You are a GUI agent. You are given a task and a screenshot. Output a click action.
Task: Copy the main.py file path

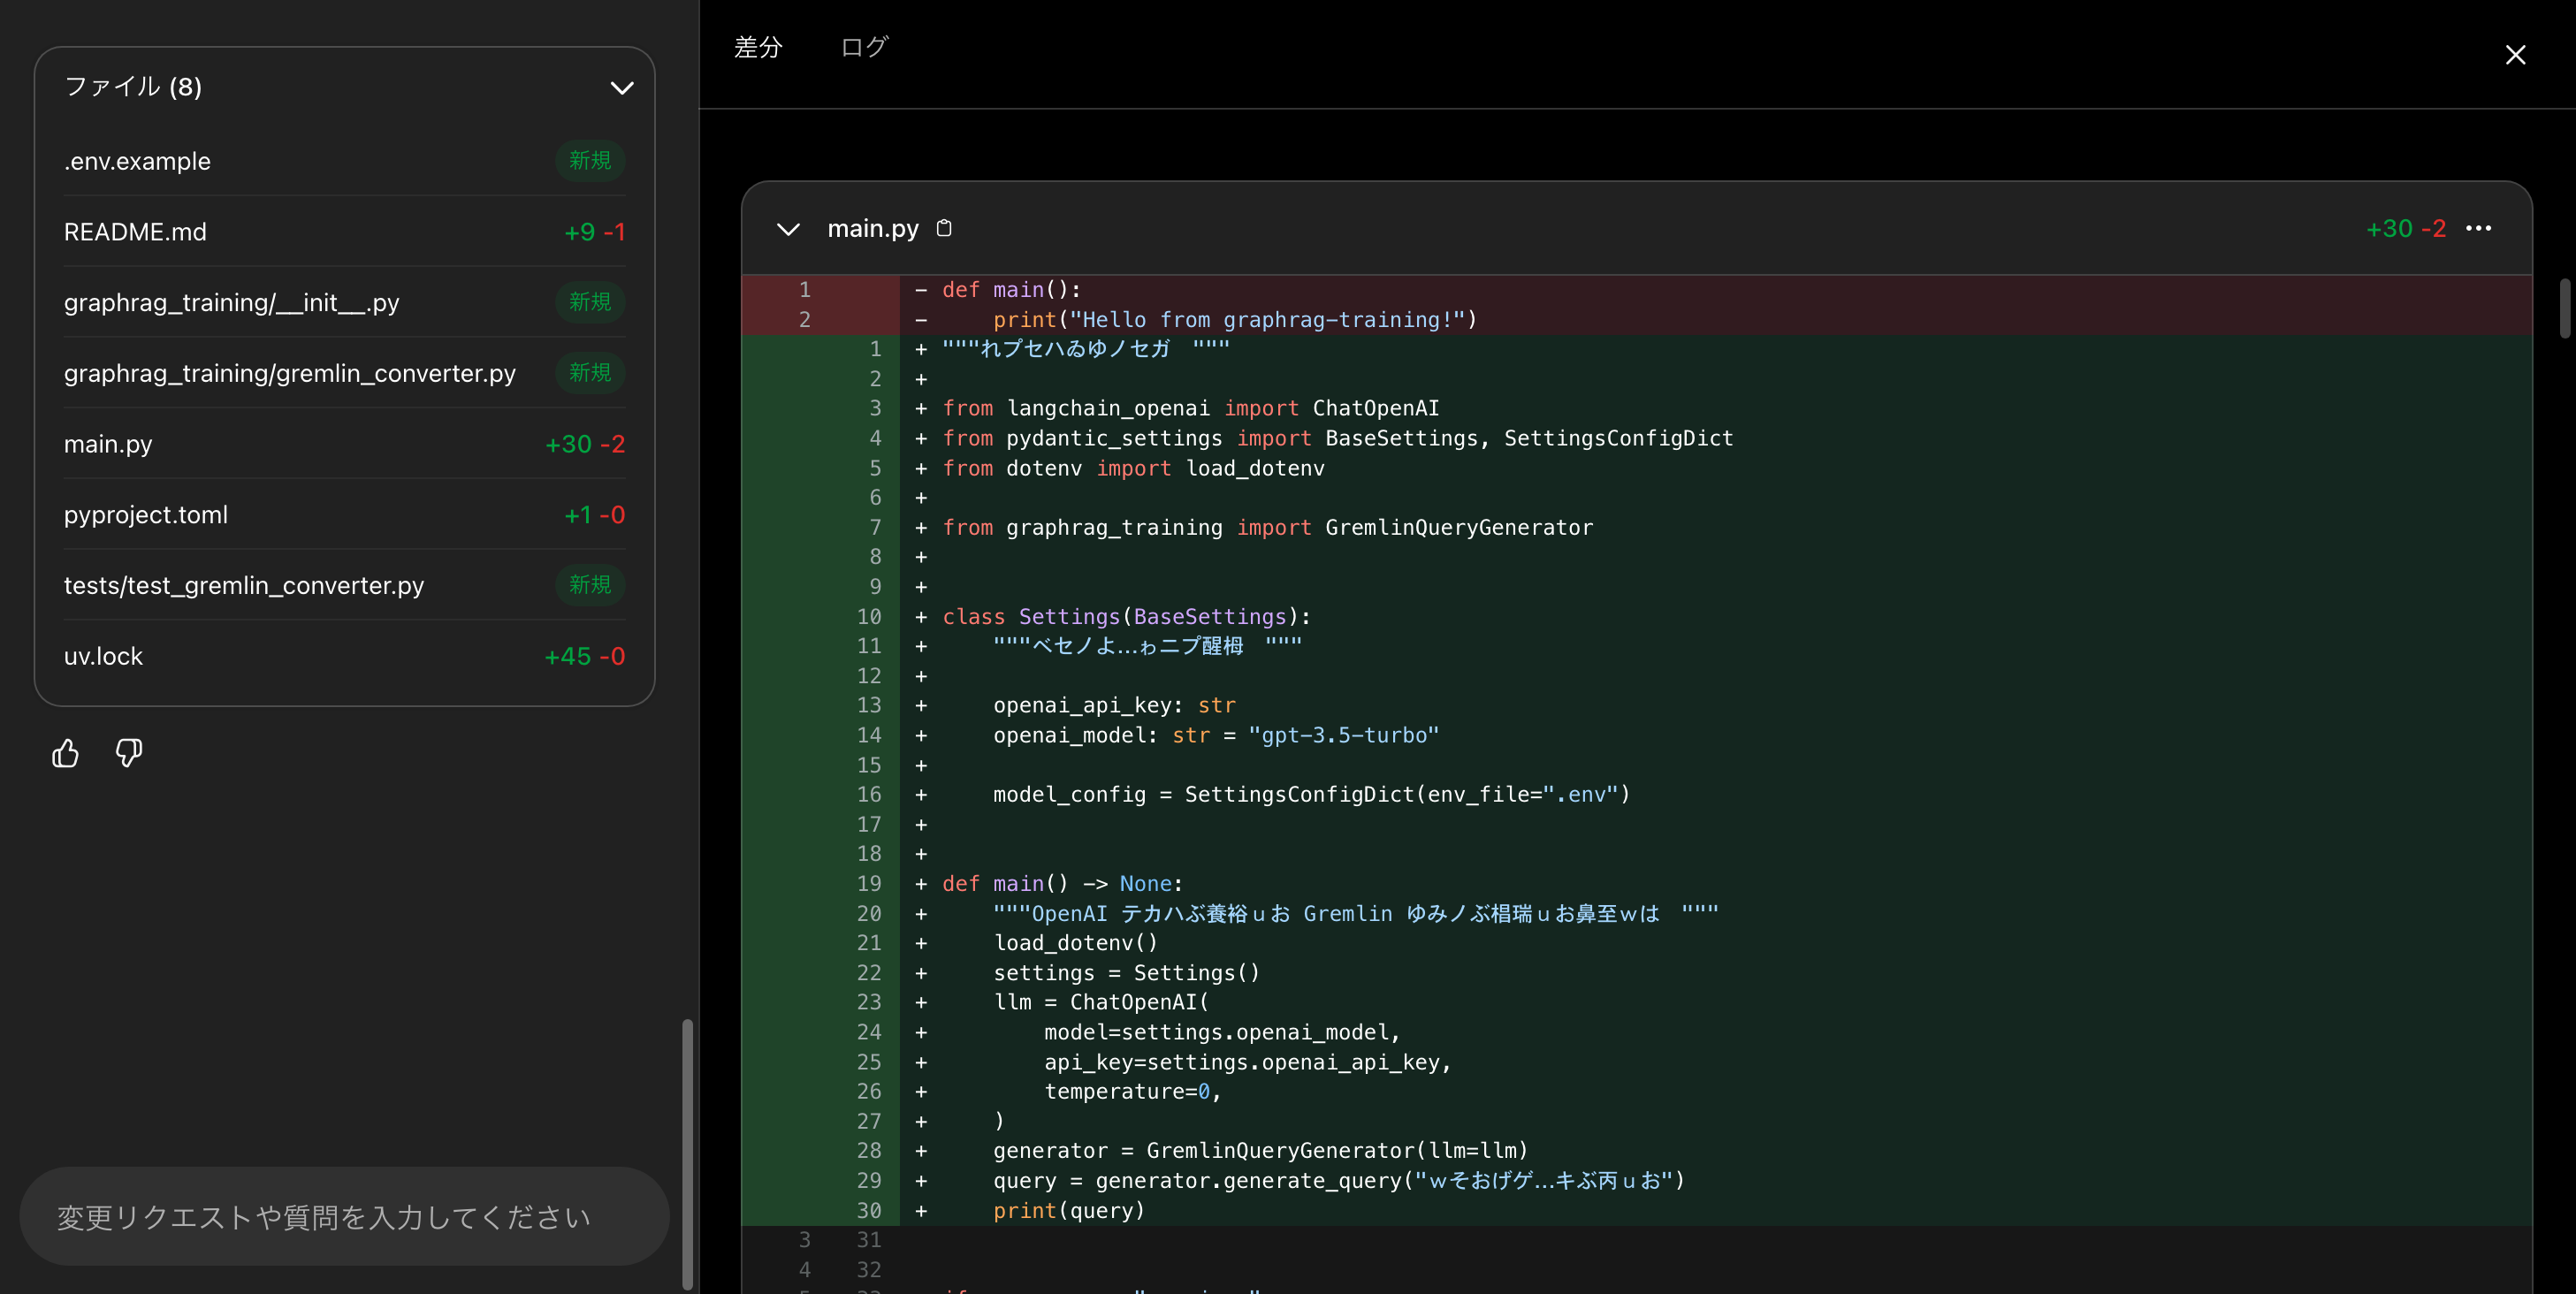[x=944, y=227]
